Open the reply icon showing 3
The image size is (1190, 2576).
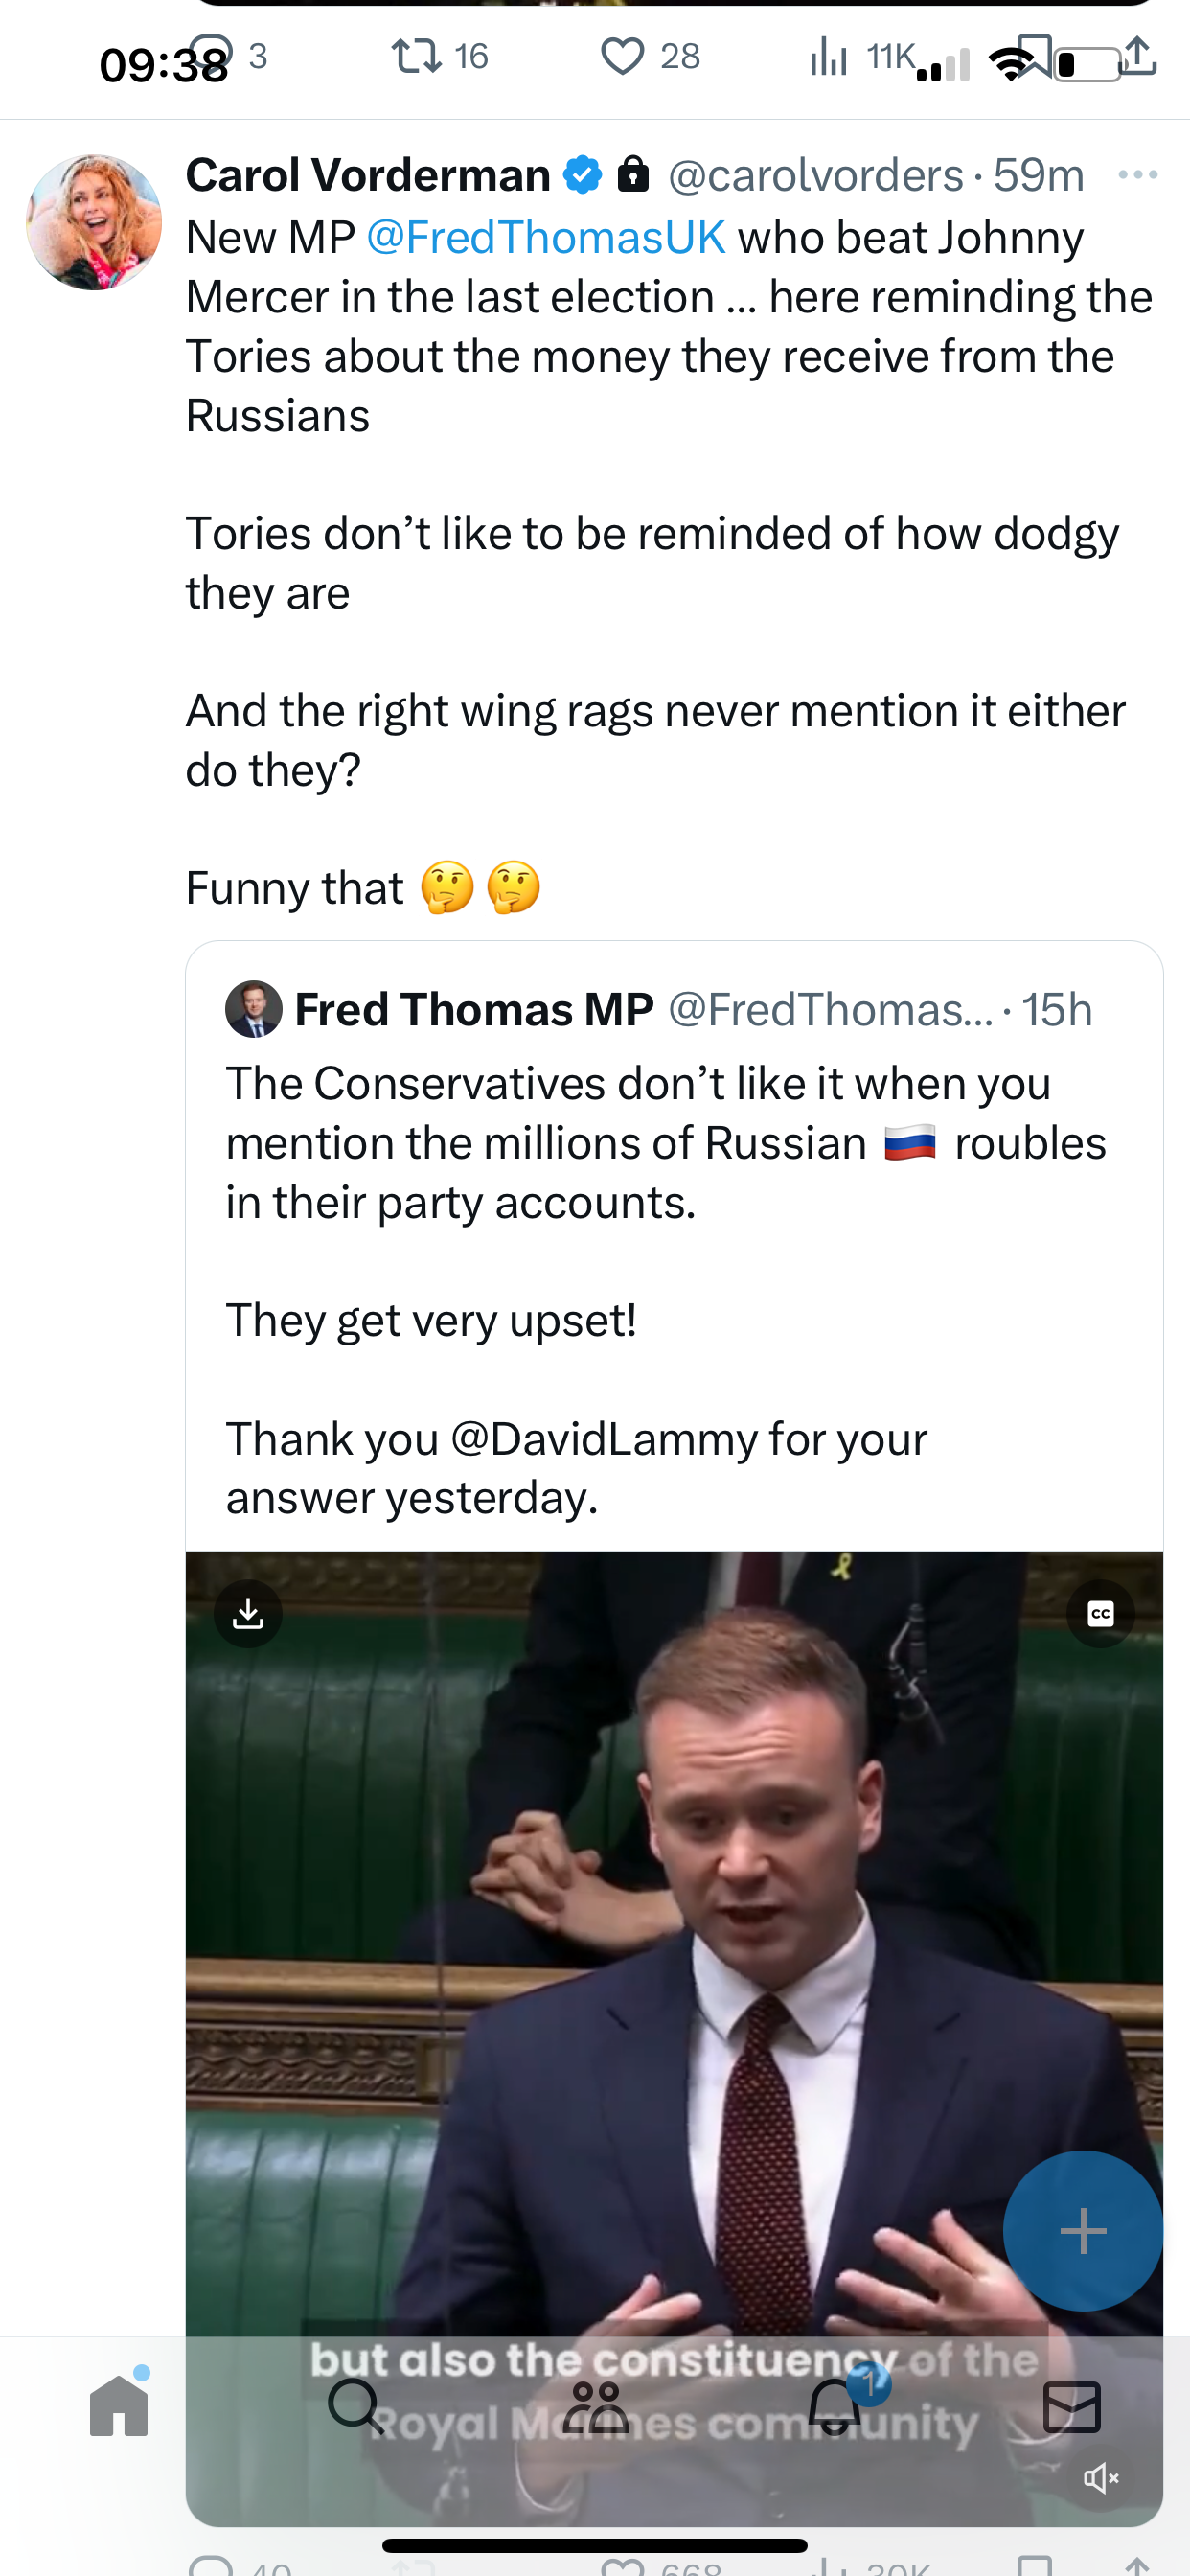(x=212, y=53)
